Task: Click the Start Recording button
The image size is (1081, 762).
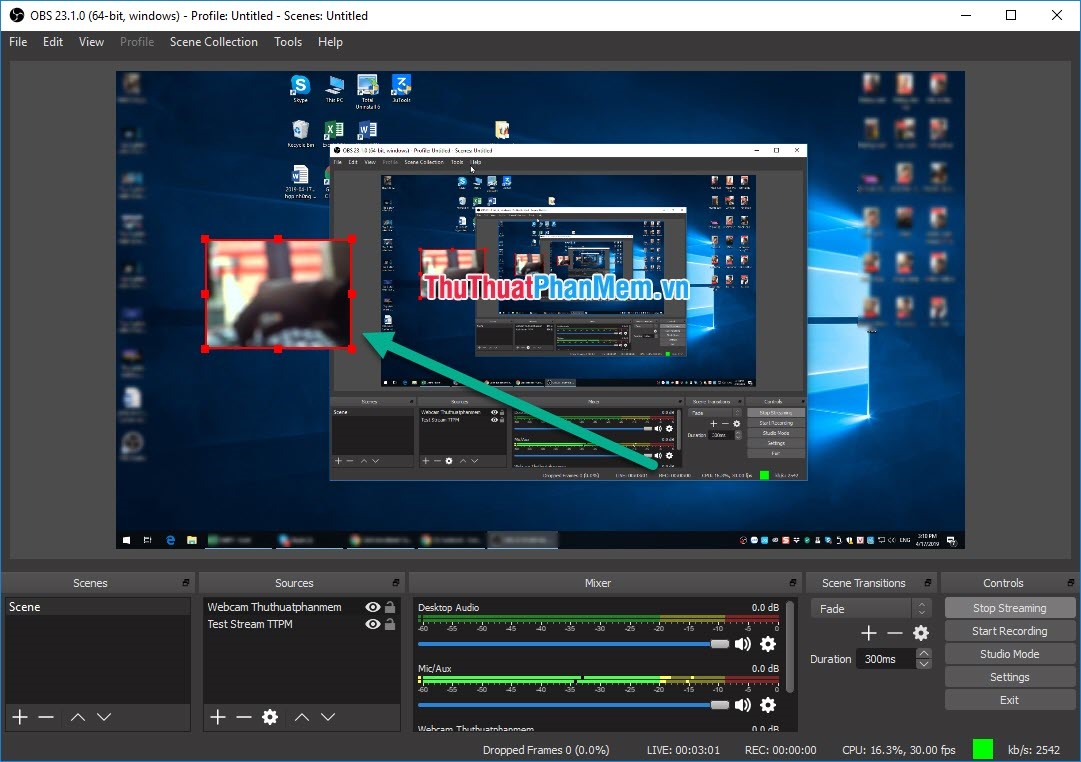Action: pyautogui.click(x=1009, y=630)
